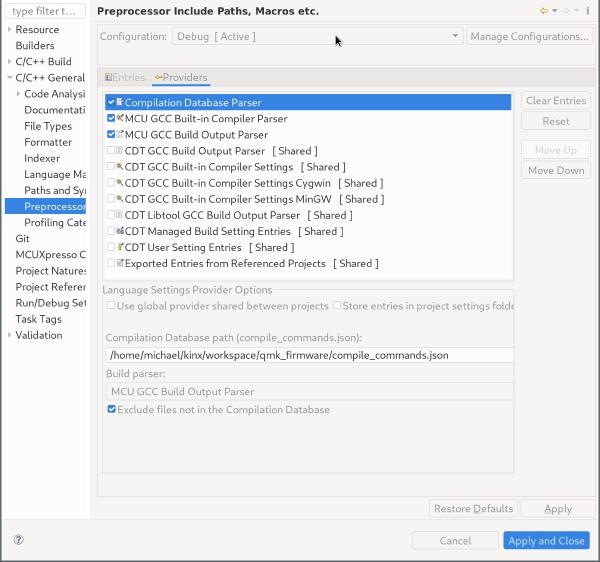
Task: Click the Compiler Settings MinGW row icon
Action: coord(119,198)
